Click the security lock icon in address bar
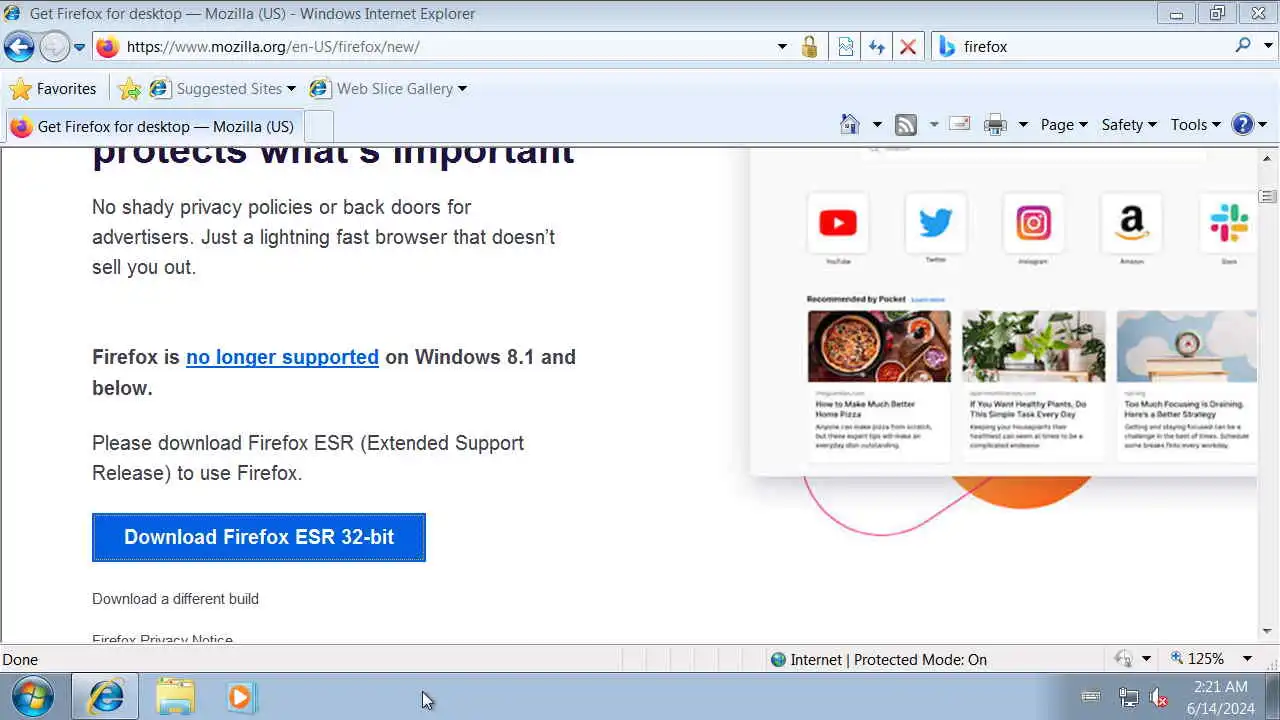The image size is (1280, 720). point(810,46)
